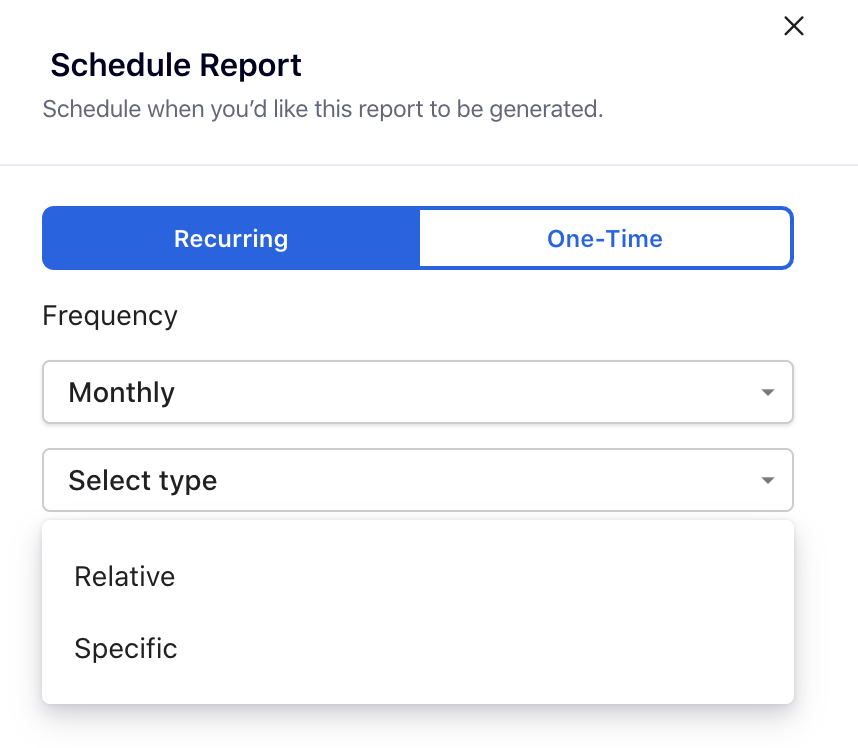
Task: Click empty area right of Relative option
Action: [500, 577]
